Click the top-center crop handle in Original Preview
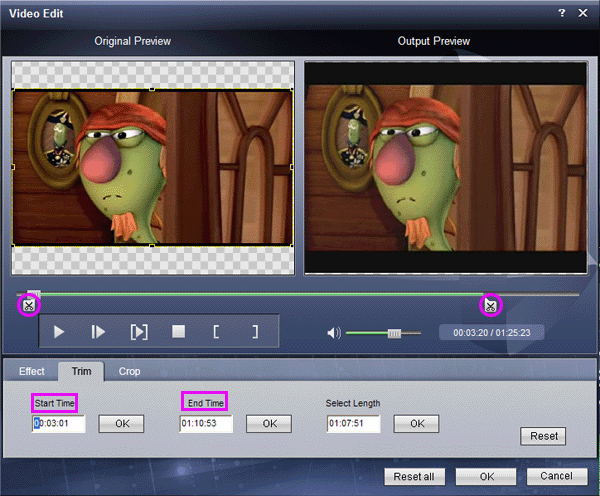The image size is (600, 496). pyautogui.click(x=152, y=90)
